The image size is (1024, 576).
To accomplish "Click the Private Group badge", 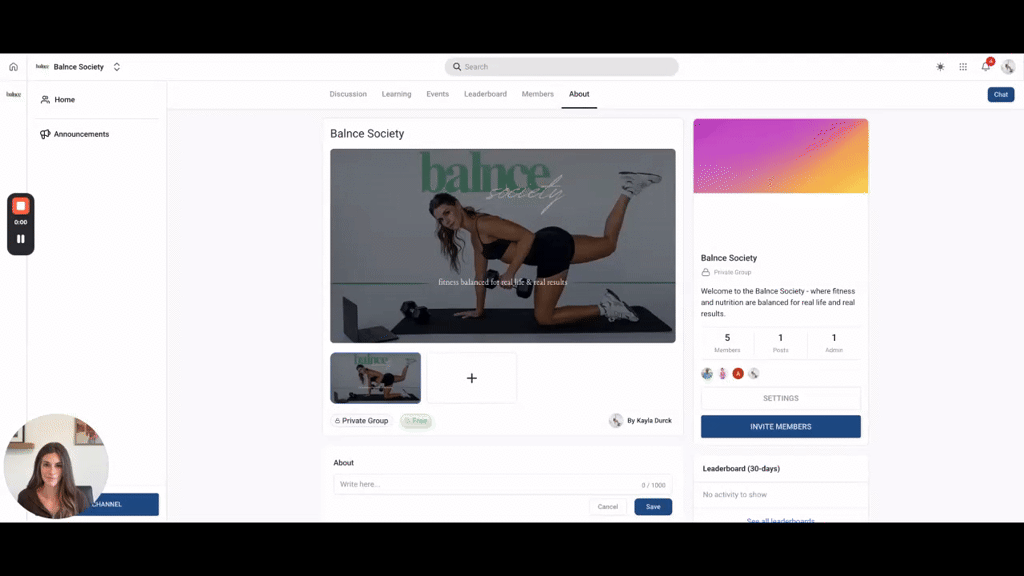I will (361, 421).
